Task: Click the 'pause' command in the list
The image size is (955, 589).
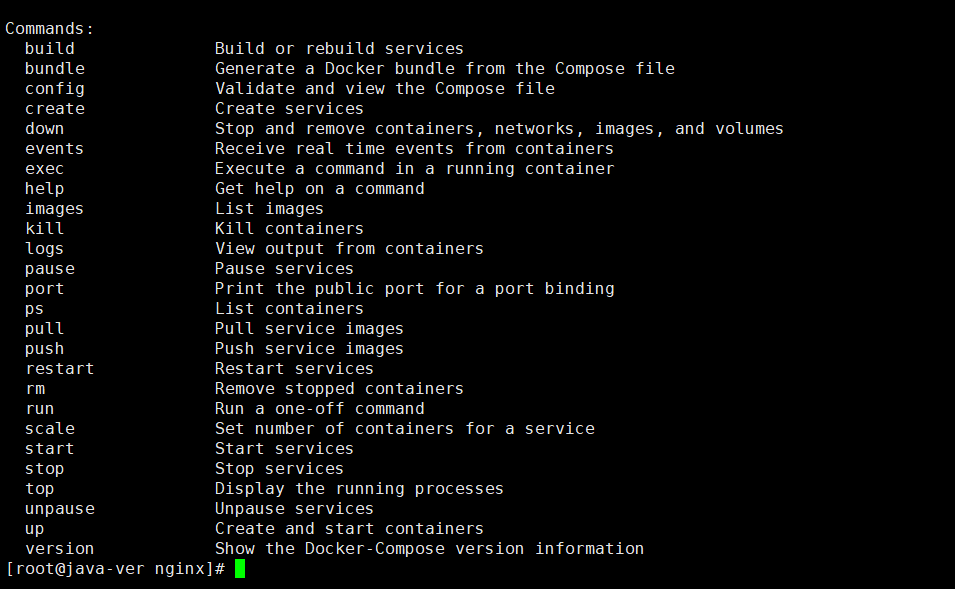Action: (x=49, y=268)
